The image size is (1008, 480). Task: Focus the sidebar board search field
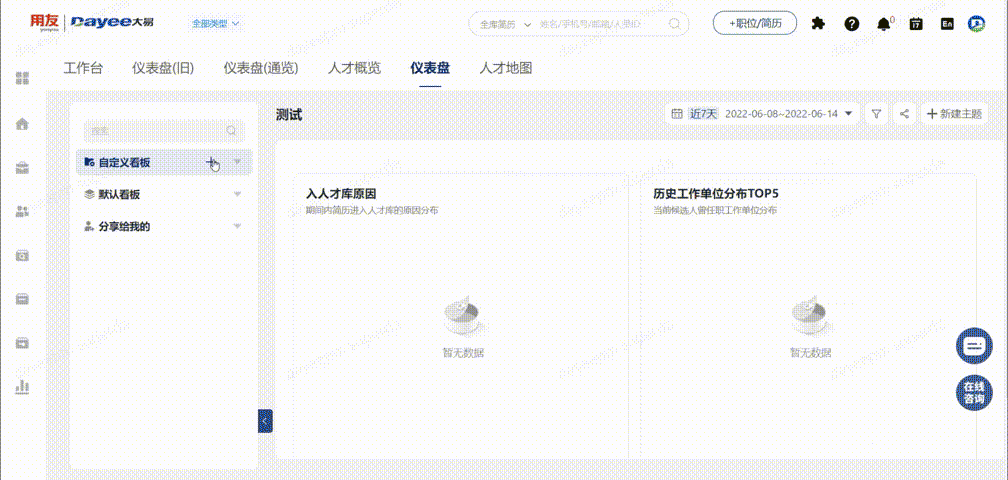coord(164,130)
